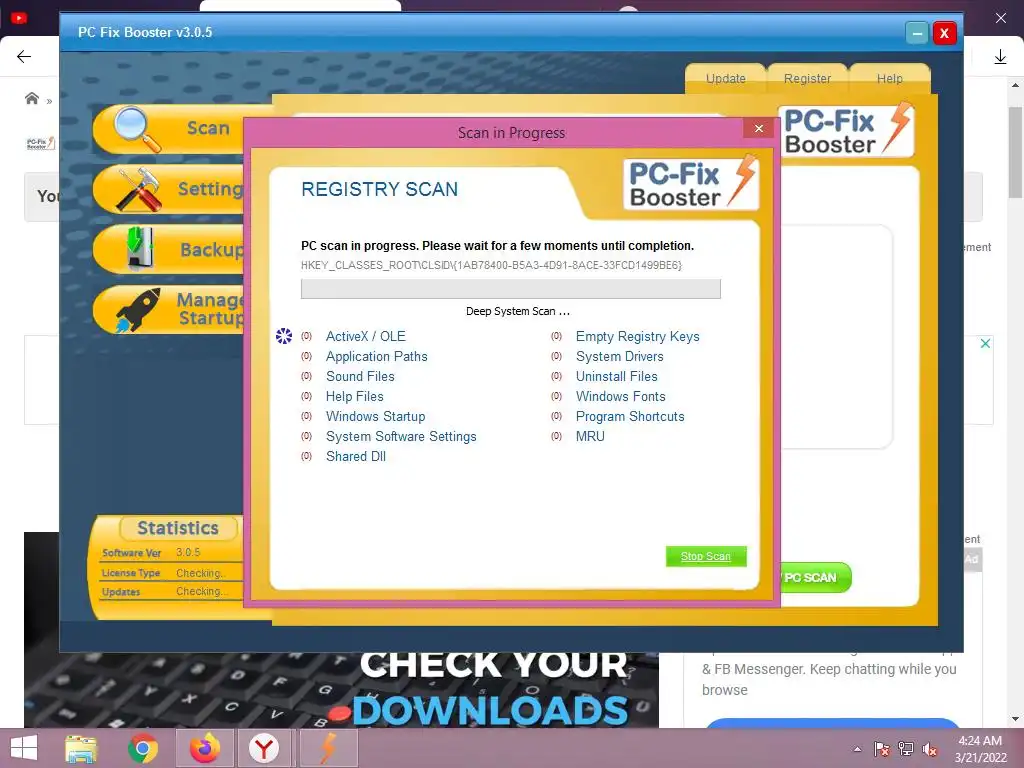Launch Google Chrome from the taskbar
The height and width of the screenshot is (768, 1024).
click(x=142, y=748)
